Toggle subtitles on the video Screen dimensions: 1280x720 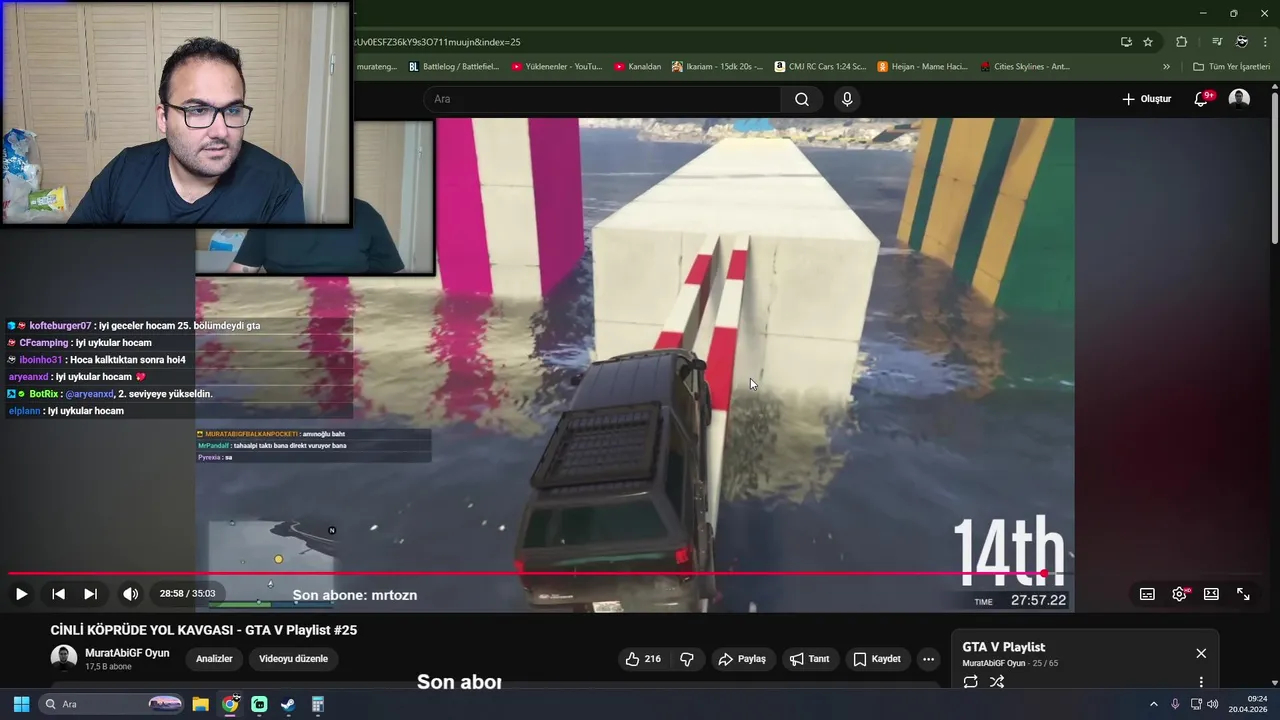pos(1147,594)
